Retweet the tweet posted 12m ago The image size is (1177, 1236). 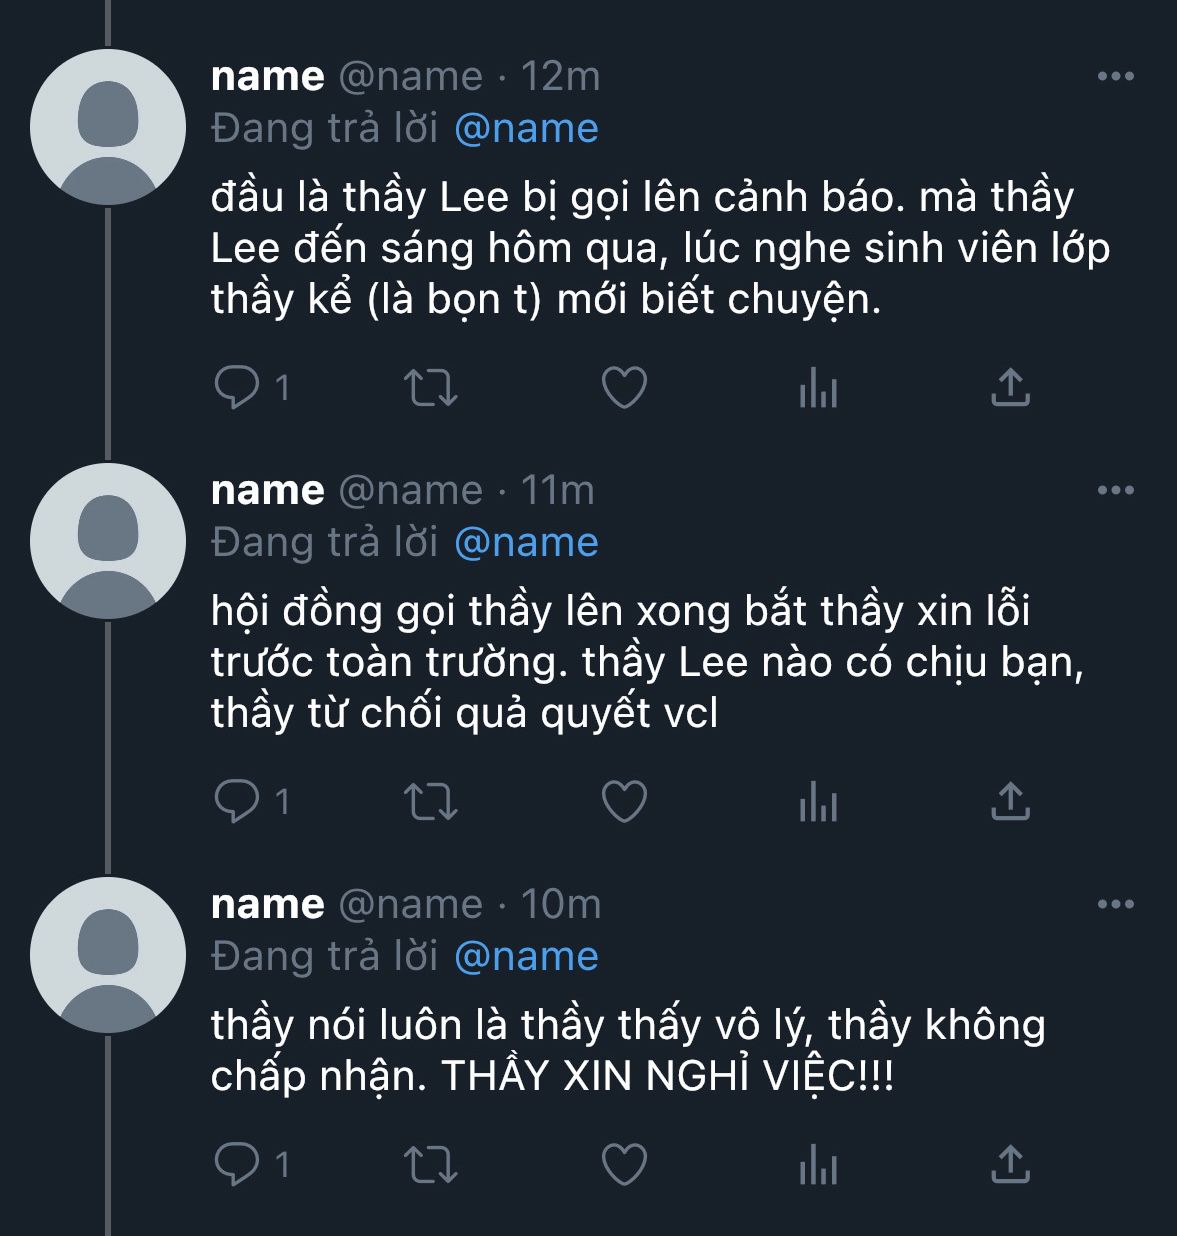[430, 388]
